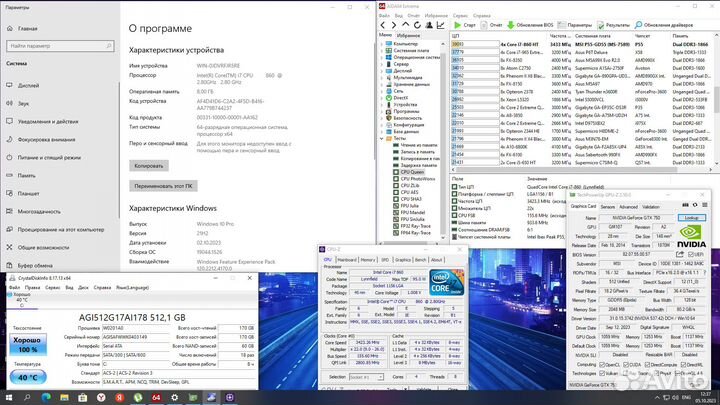Image resolution: width=720 pixels, height=405 pixels.
Task: Click the 40 °C temperature button
Action: pyautogui.click(x=28, y=377)
